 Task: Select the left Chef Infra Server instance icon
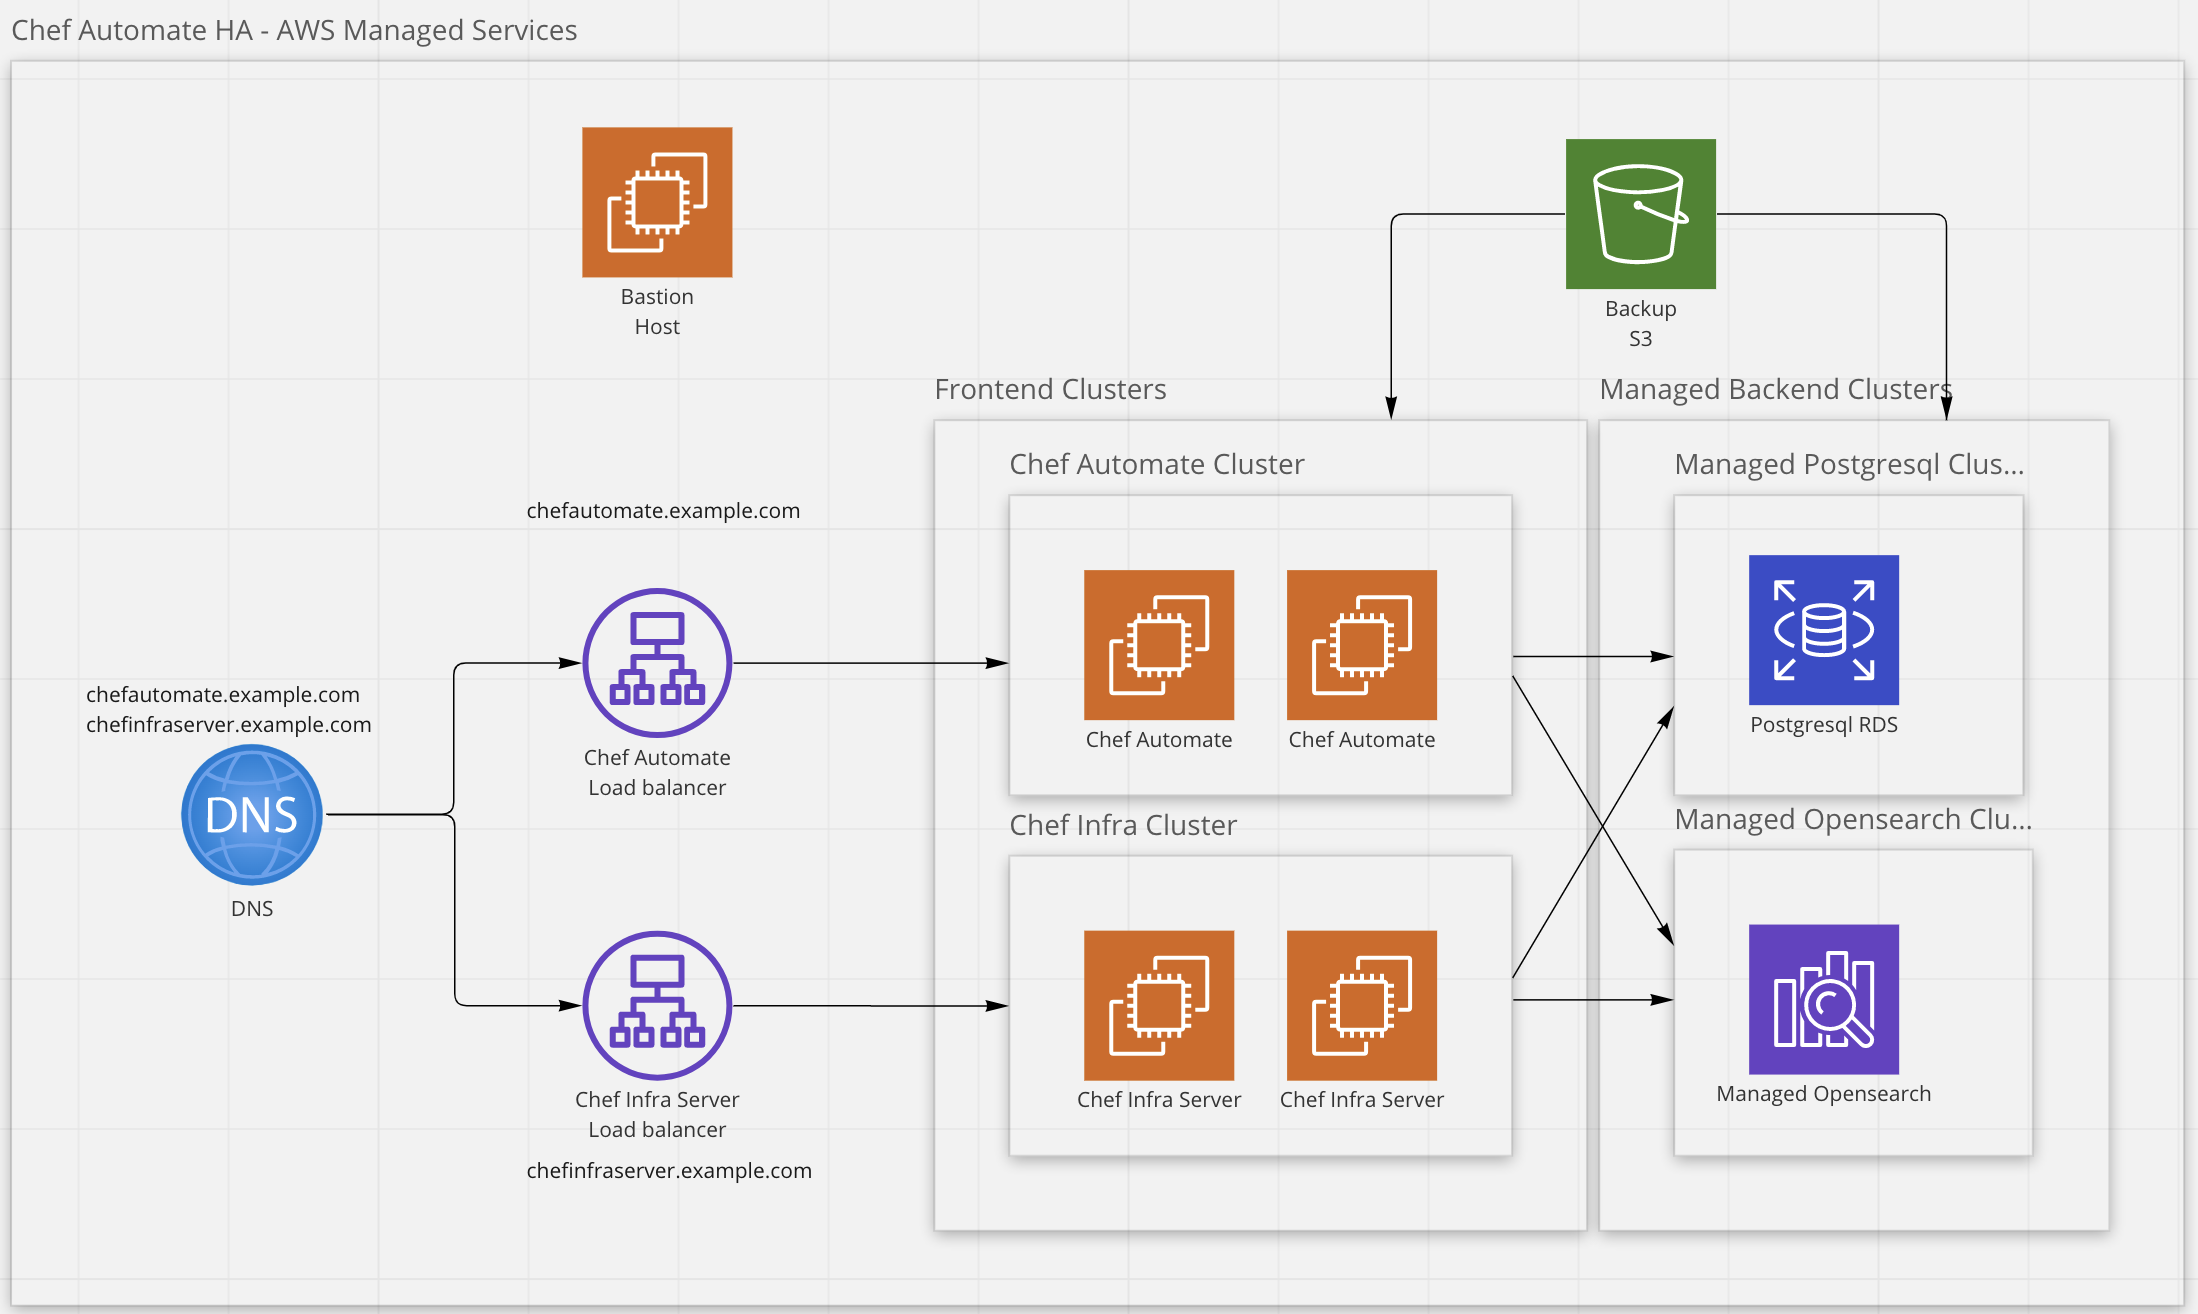tap(1159, 1006)
